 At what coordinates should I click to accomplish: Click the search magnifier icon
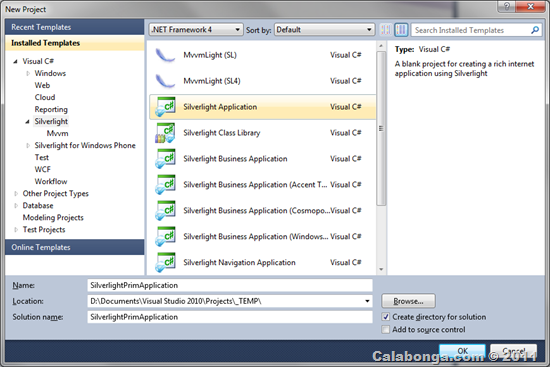(x=535, y=30)
